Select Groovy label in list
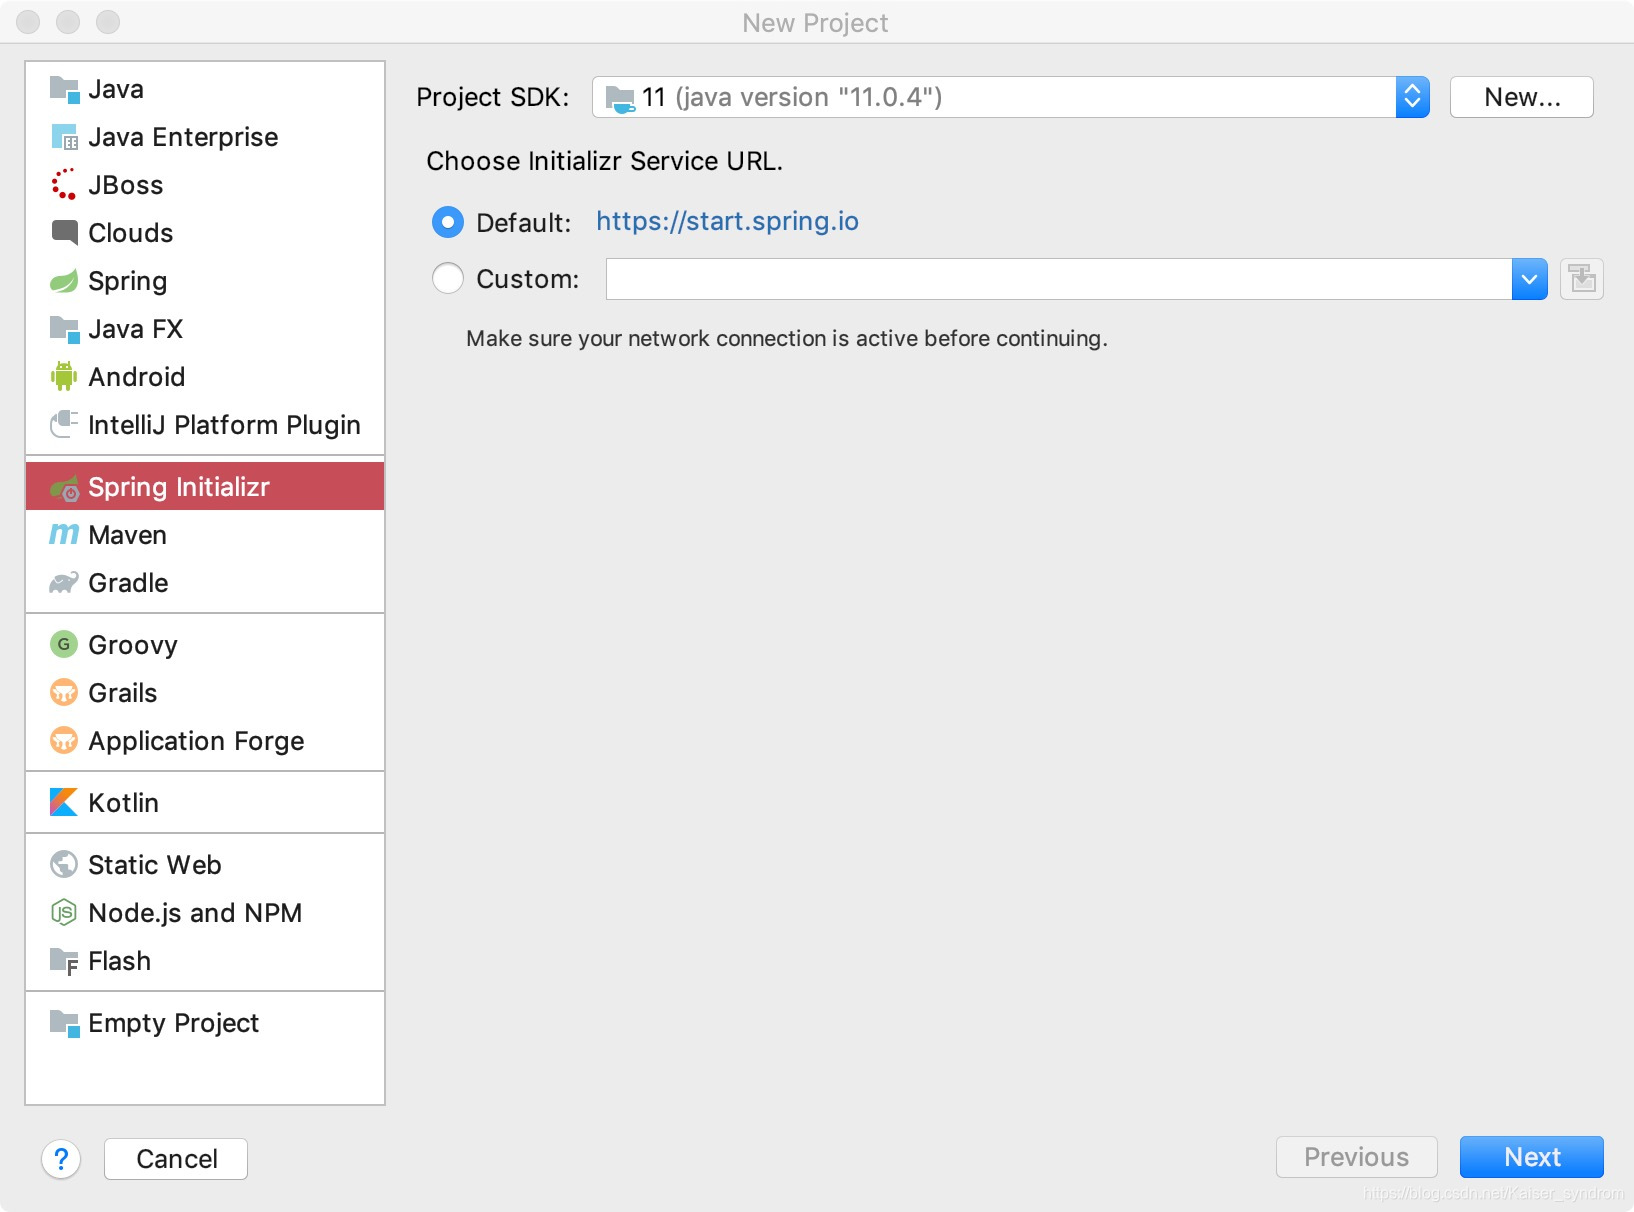The width and height of the screenshot is (1634, 1212). coord(133,645)
